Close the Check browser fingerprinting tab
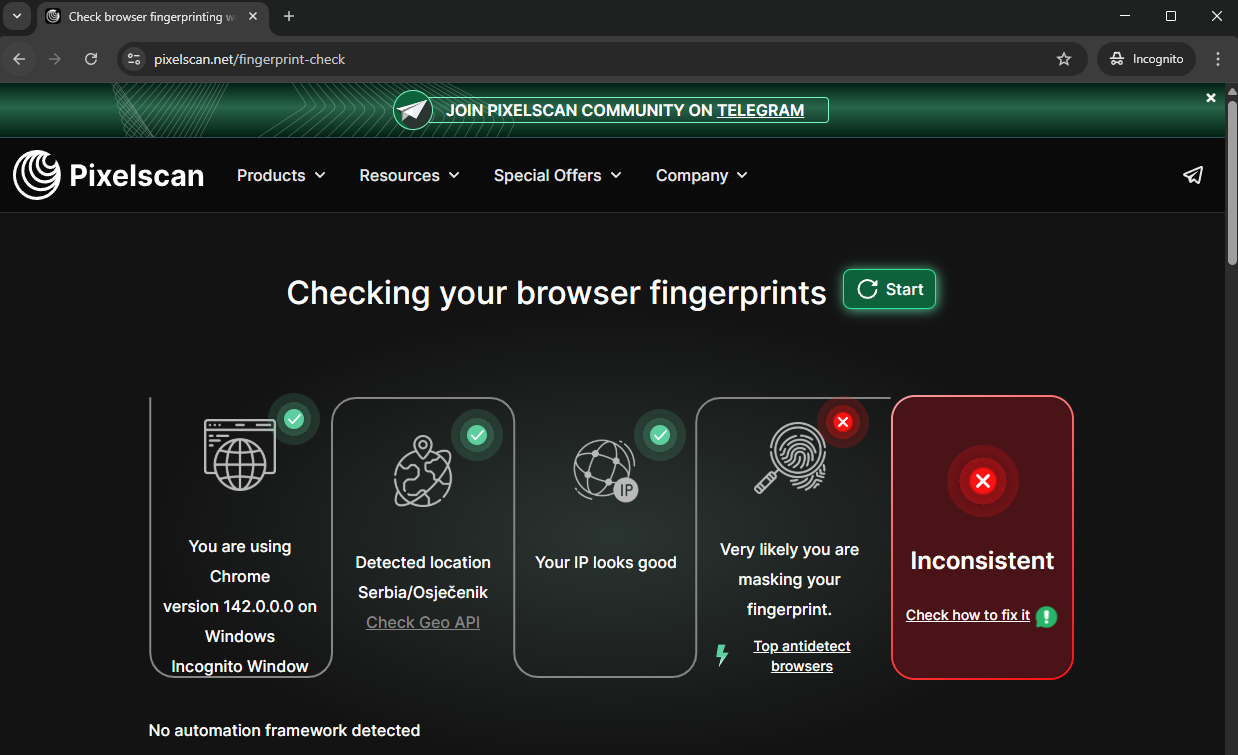Viewport: 1238px width, 755px height. [x=253, y=17]
